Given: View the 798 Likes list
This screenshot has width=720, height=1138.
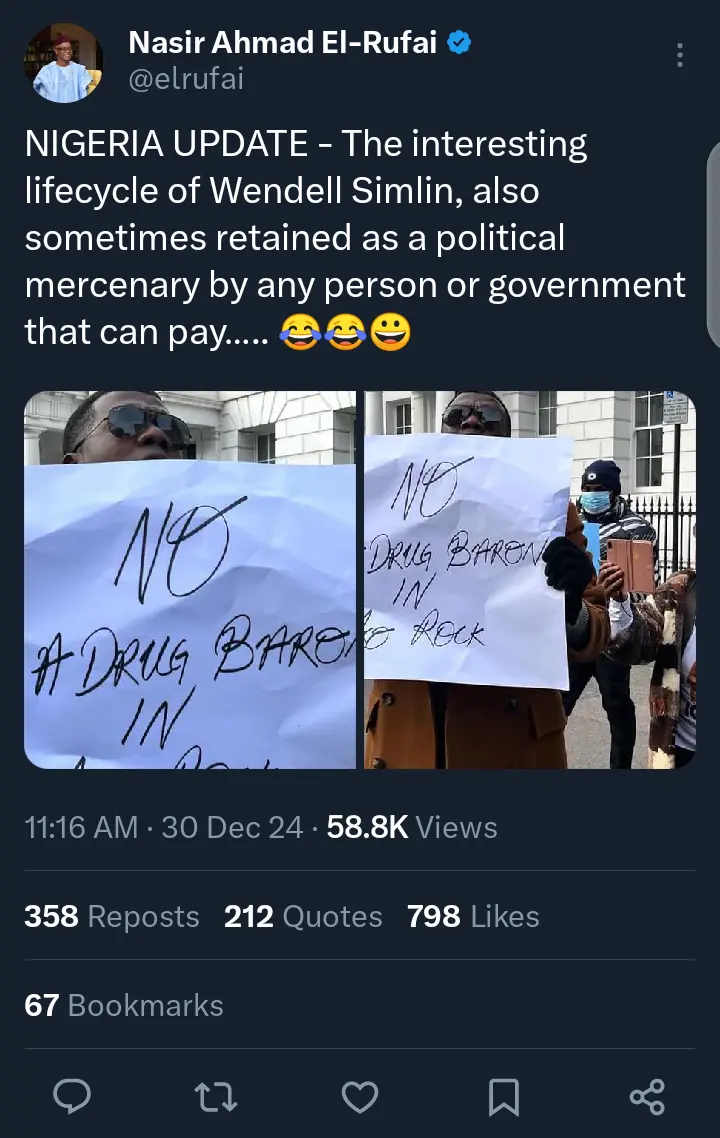Looking at the screenshot, I should click(473, 916).
